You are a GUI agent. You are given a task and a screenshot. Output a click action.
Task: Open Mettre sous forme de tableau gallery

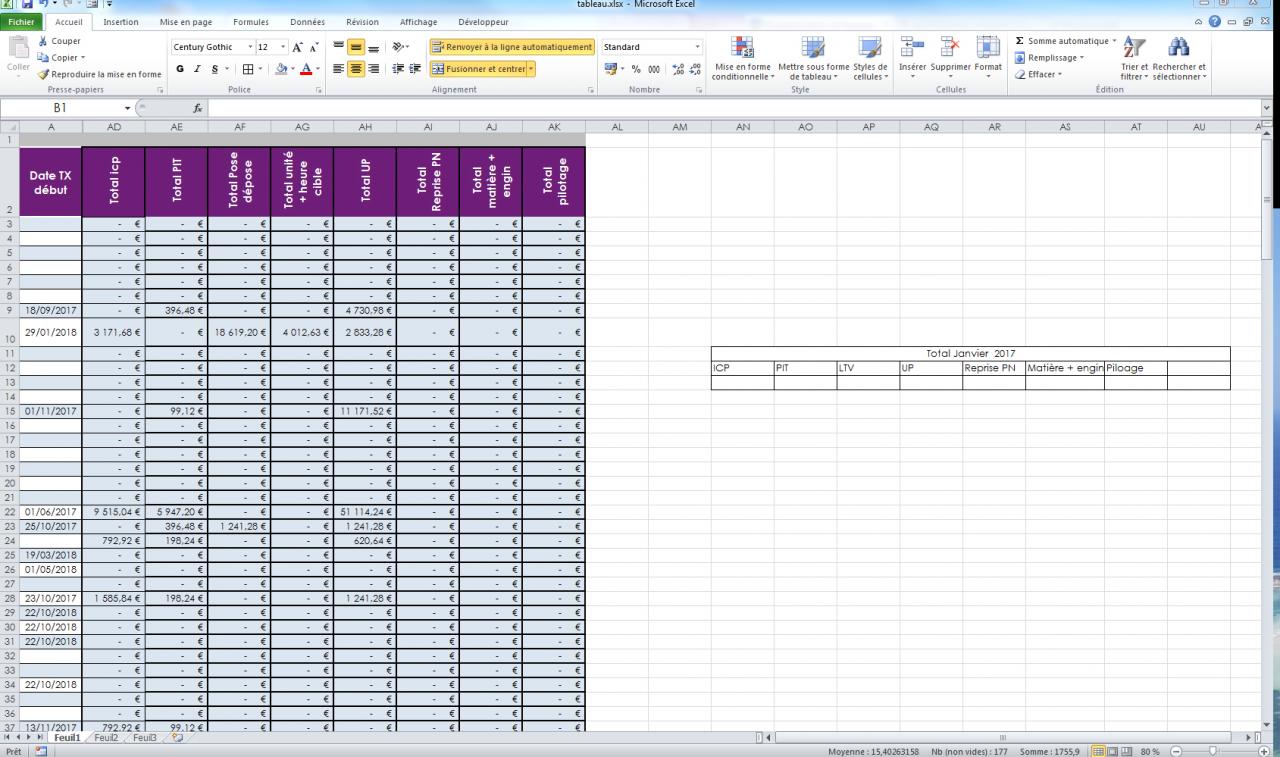[x=812, y=58]
